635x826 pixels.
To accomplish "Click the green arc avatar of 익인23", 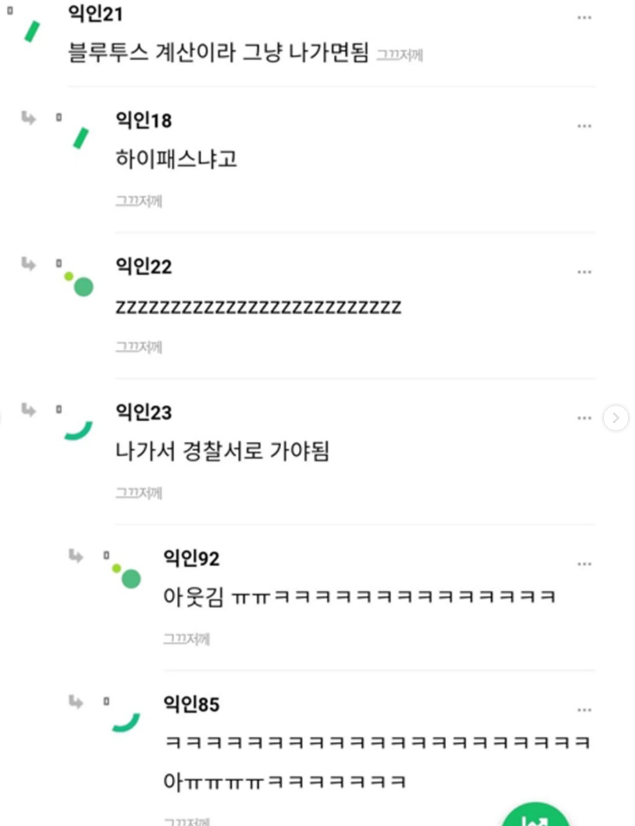I will coord(79,430).
